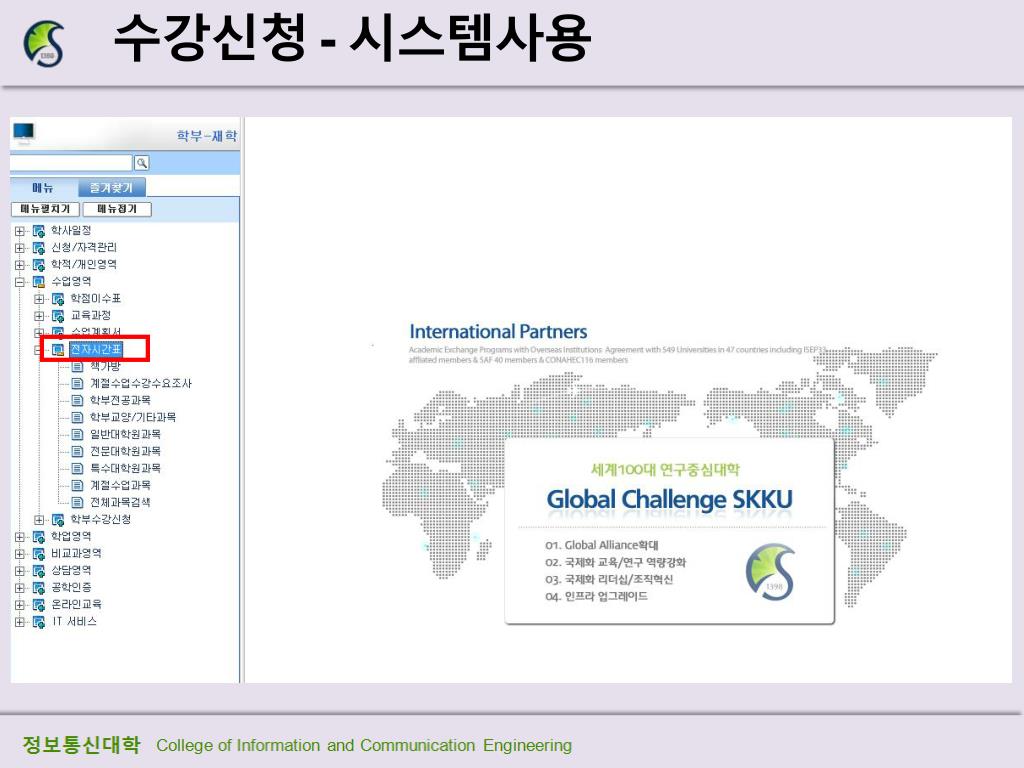The height and width of the screenshot is (768, 1024).
Task: Expand the IT 서비스 tree node
Action: tap(20, 621)
